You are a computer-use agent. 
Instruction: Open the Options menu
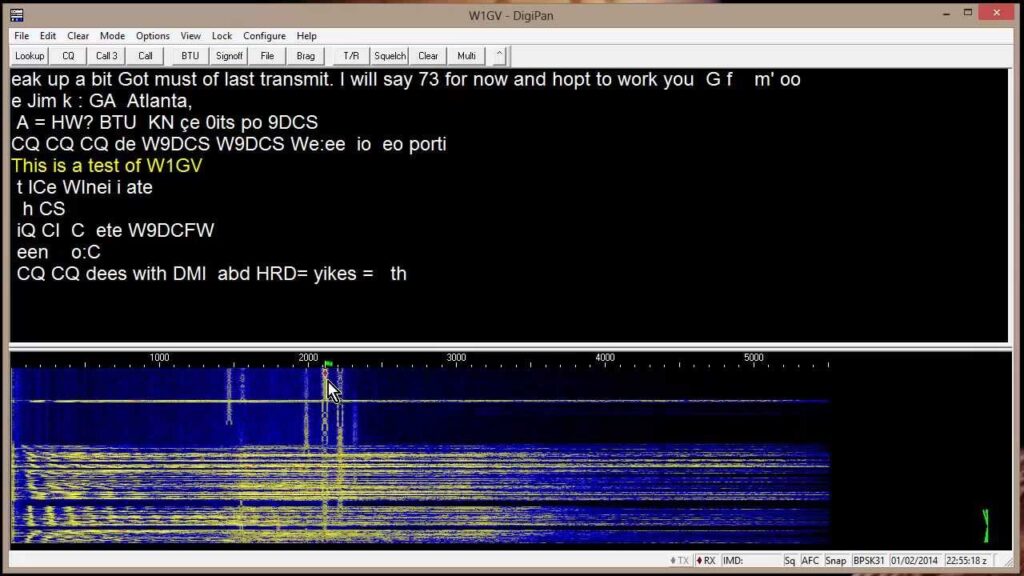[x=152, y=36]
